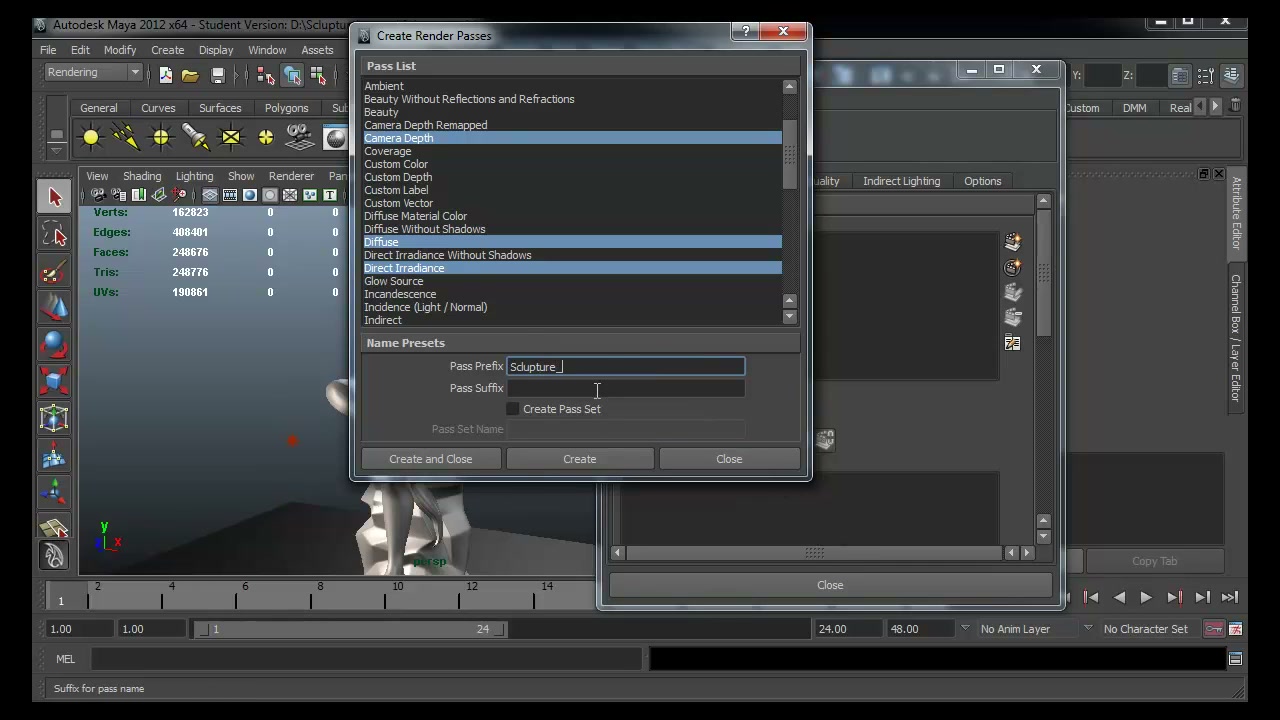Click the Close button in Create Render Passes

729,459
